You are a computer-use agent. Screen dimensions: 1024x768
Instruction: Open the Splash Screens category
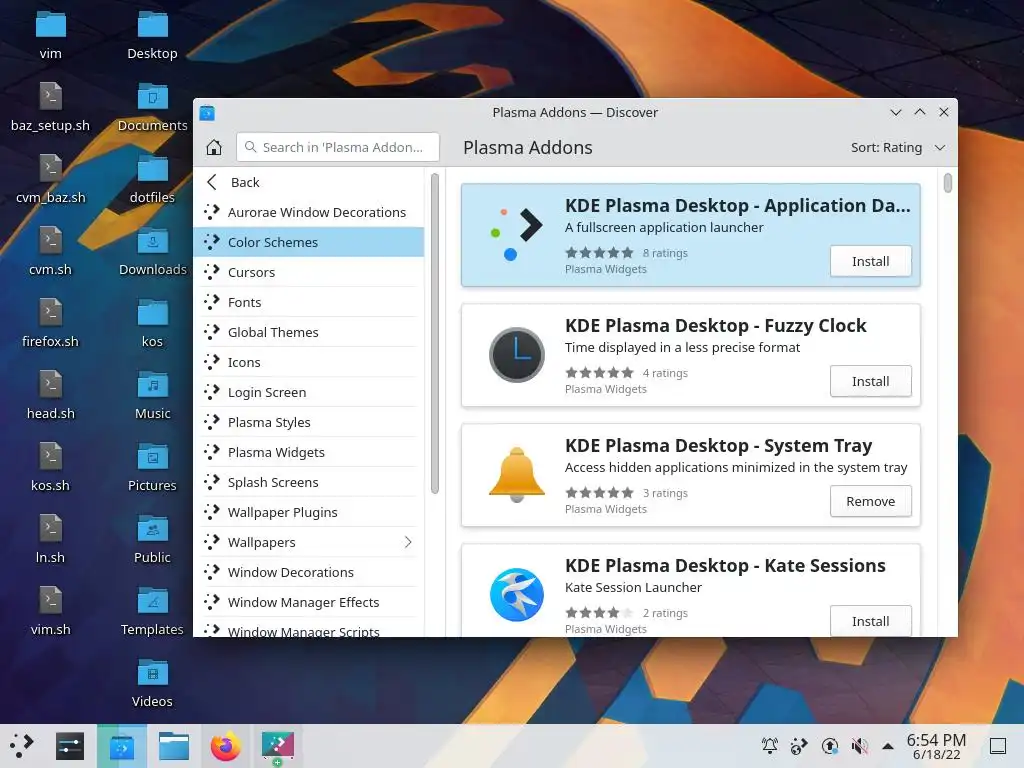(309, 483)
